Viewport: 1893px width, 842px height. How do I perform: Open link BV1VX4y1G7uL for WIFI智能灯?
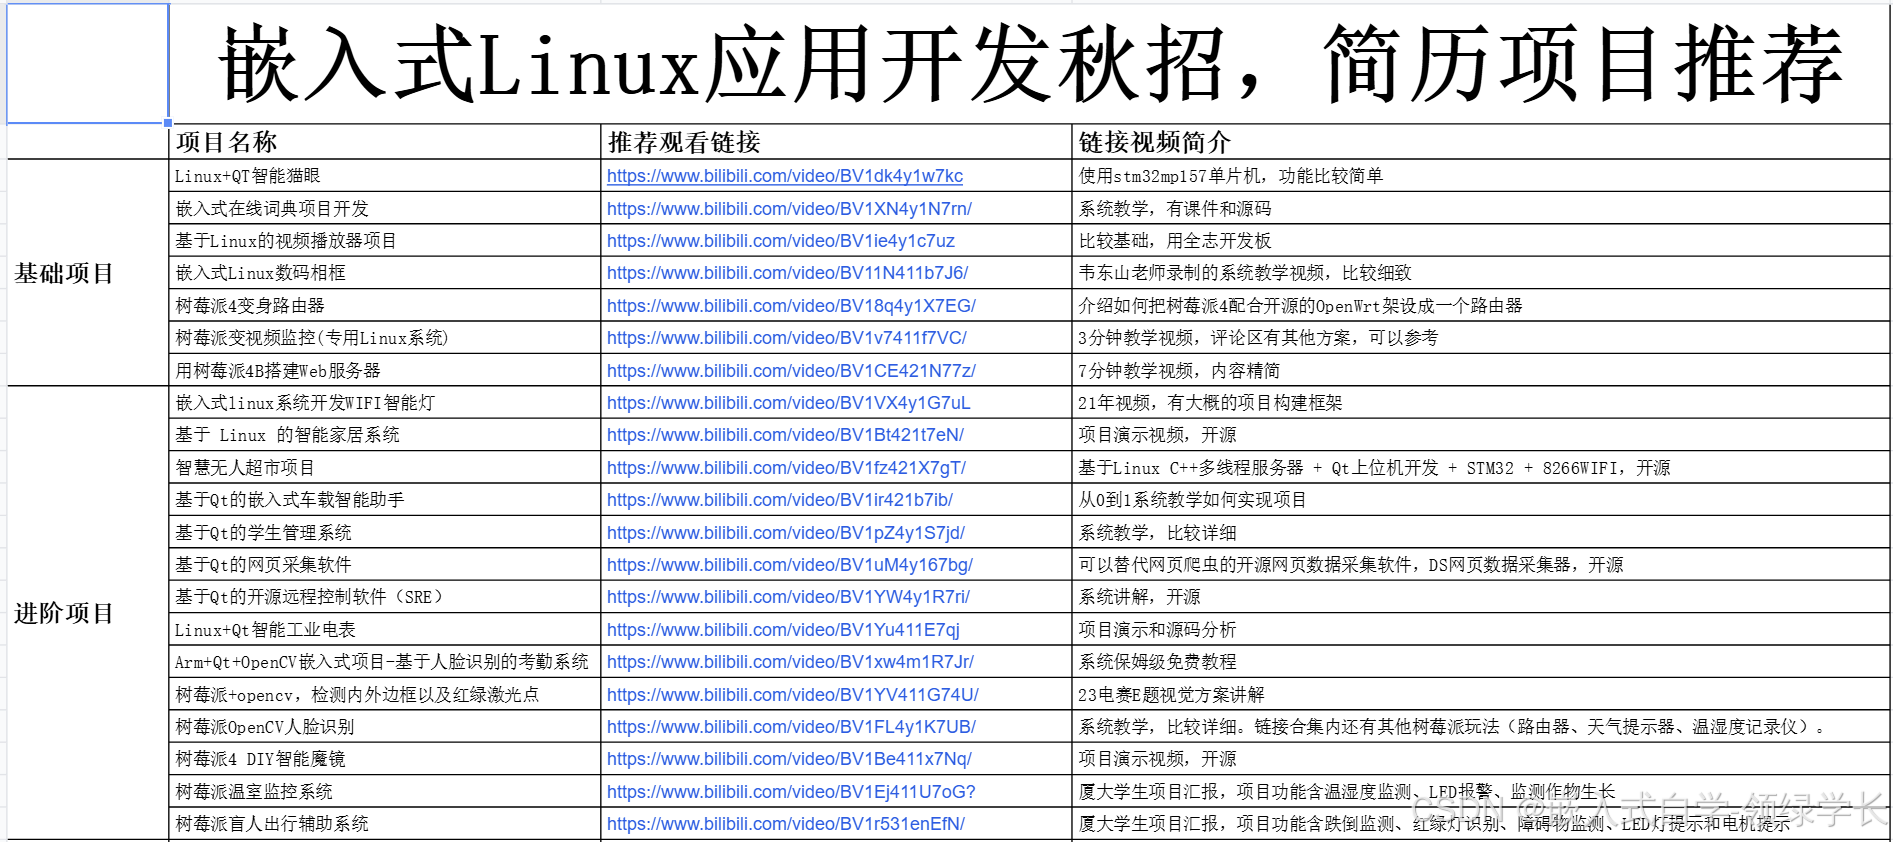pos(788,403)
